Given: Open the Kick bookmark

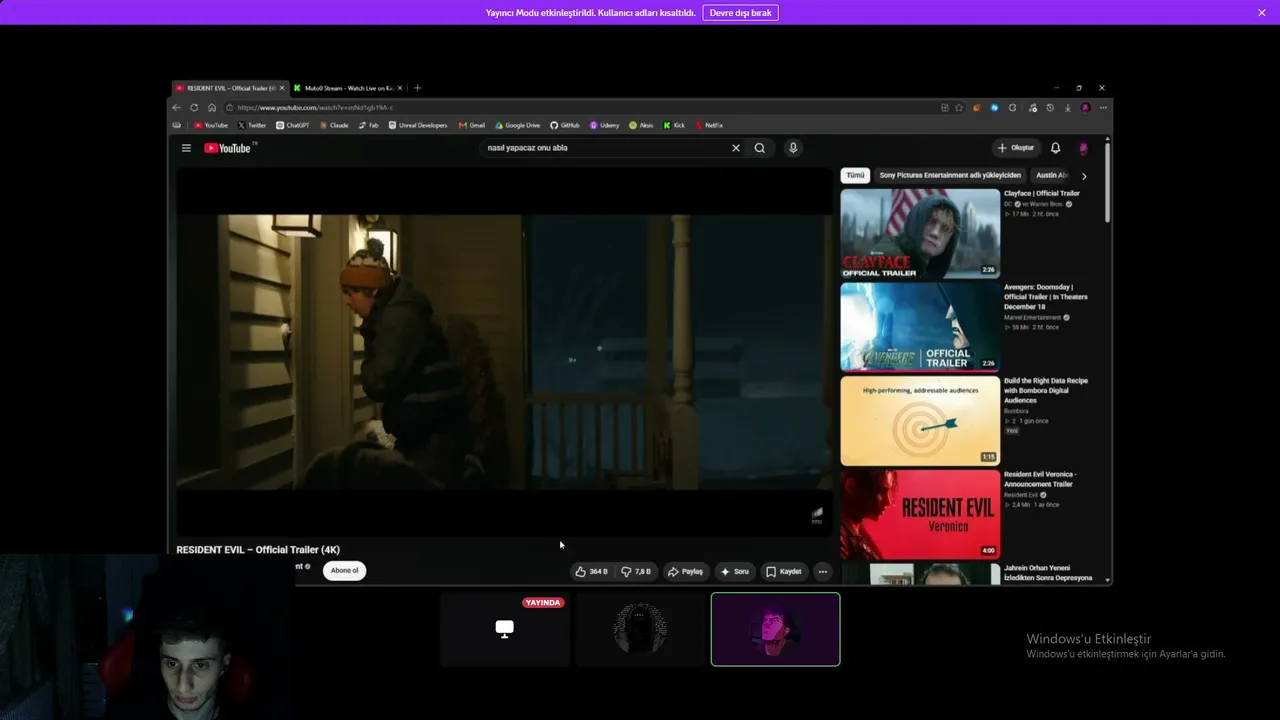Looking at the screenshot, I should point(675,125).
